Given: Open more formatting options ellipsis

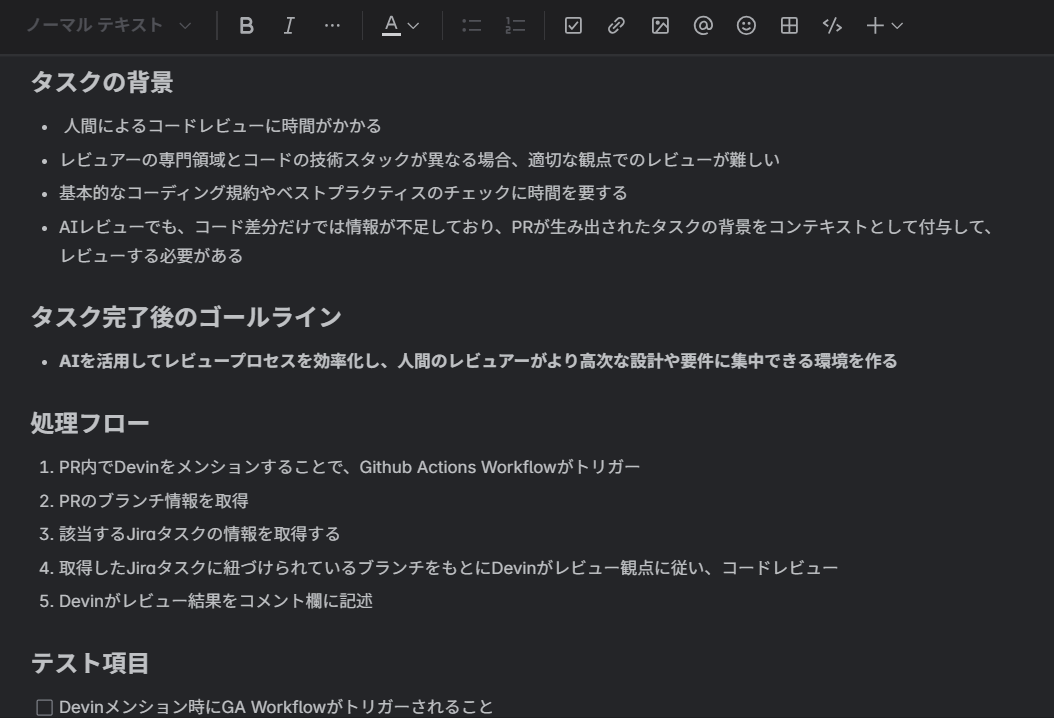Looking at the screenshot, I should [332, 26].
